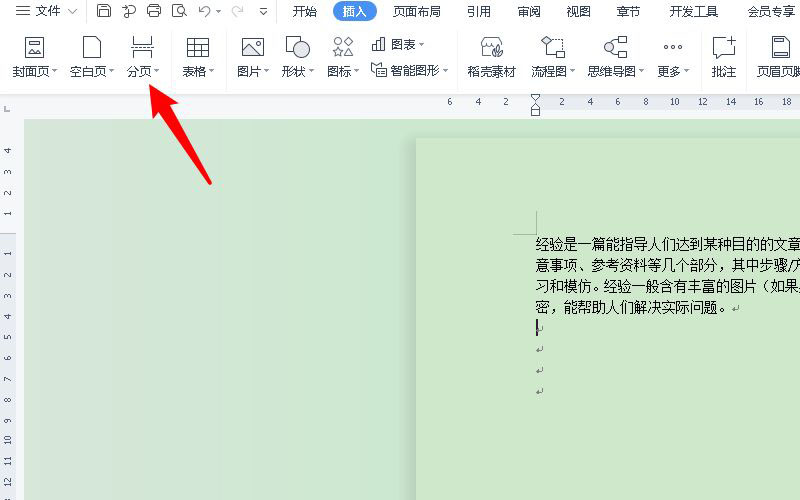800x500 pixels.
Task: Click the 表格 table grid icon
Action: click(x=198, y=47)
